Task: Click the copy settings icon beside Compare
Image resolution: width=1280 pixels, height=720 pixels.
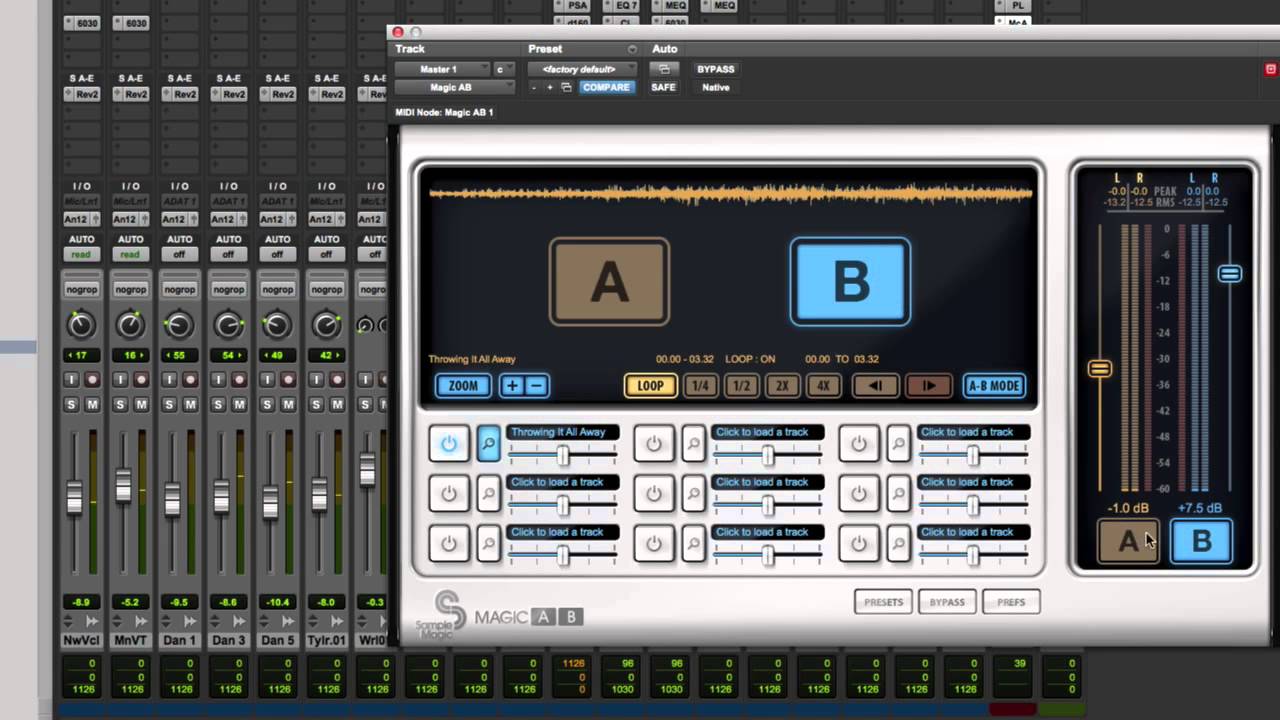Action: coord(566,88)
